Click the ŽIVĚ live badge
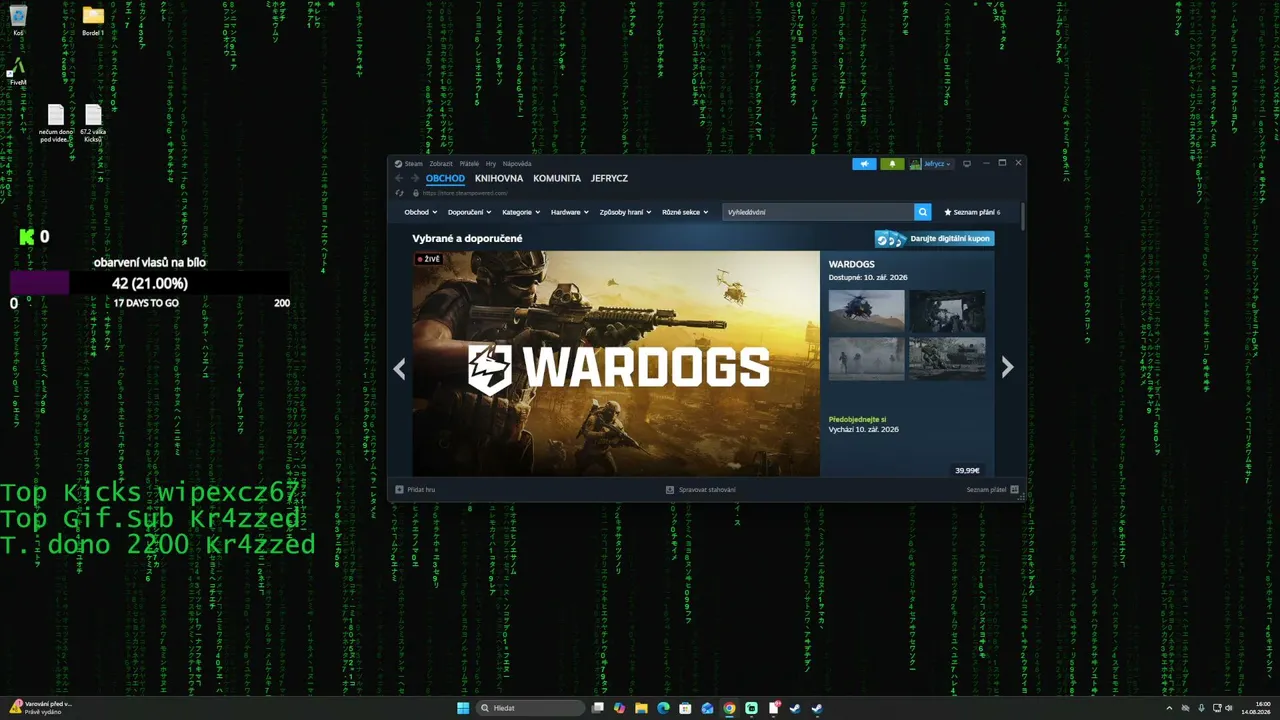 point(428,259)
